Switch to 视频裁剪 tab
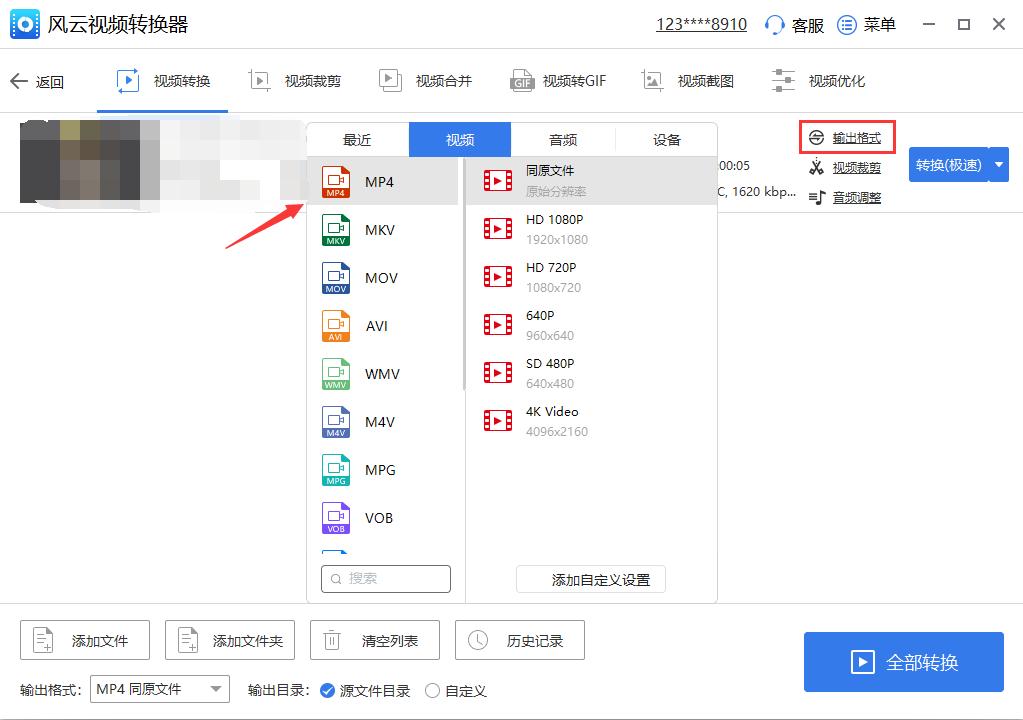 [x=294, y=81]
